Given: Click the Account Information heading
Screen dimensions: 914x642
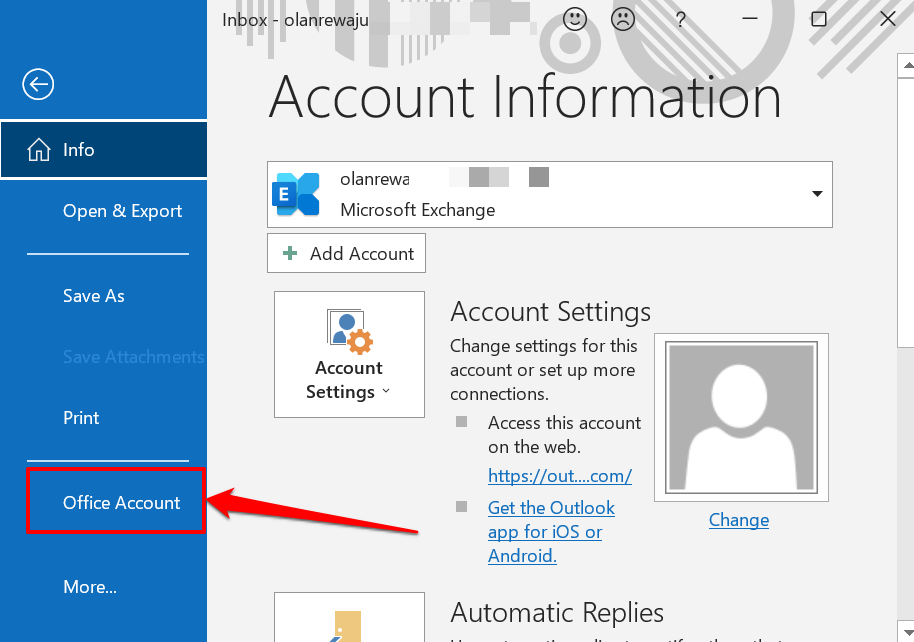Looking at the screenshot, I should [525, 97].
